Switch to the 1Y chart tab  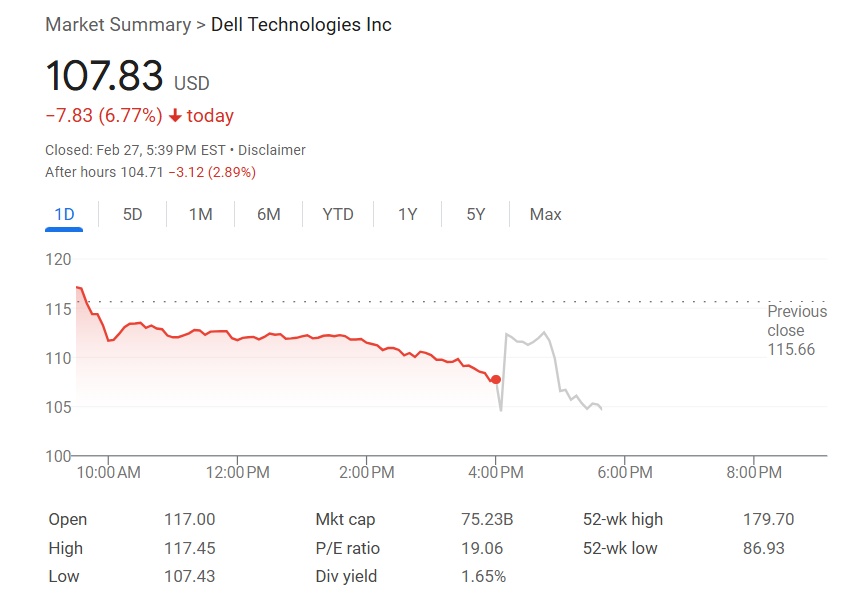tap(407, 214)
